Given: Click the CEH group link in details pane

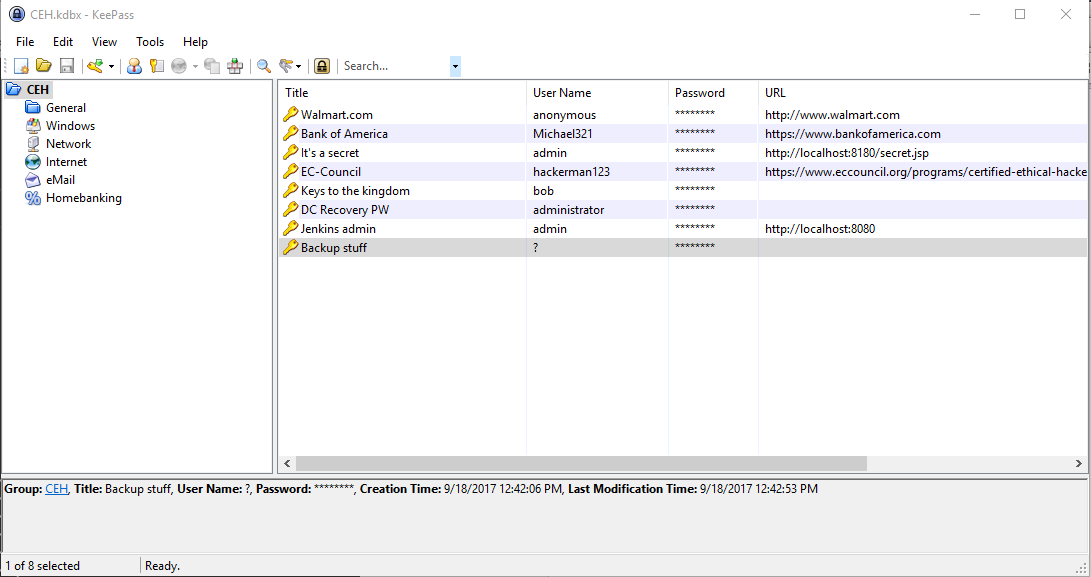Looking at the screenshot, I should [x=56, y=489].
